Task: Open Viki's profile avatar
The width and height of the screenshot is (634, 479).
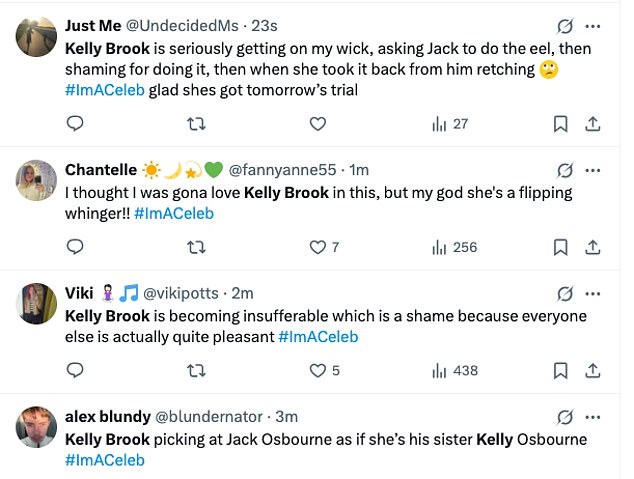Action: 36,302
